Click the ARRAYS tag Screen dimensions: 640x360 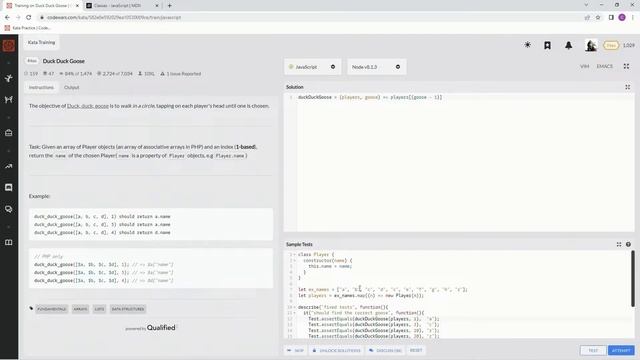click(x=80, y=309)
